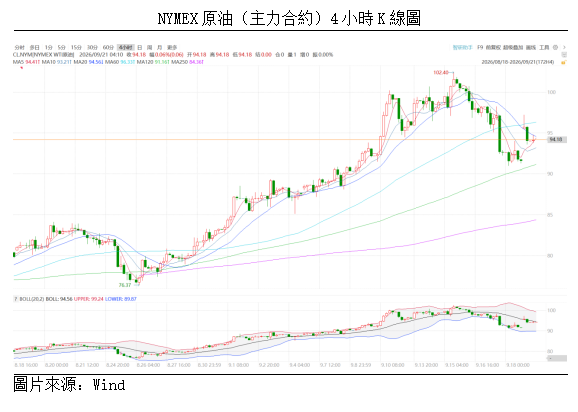Click the 76.37 low price label
This screenshot has width=578, height=412.
pyautogui.click(x=125, y=285)
